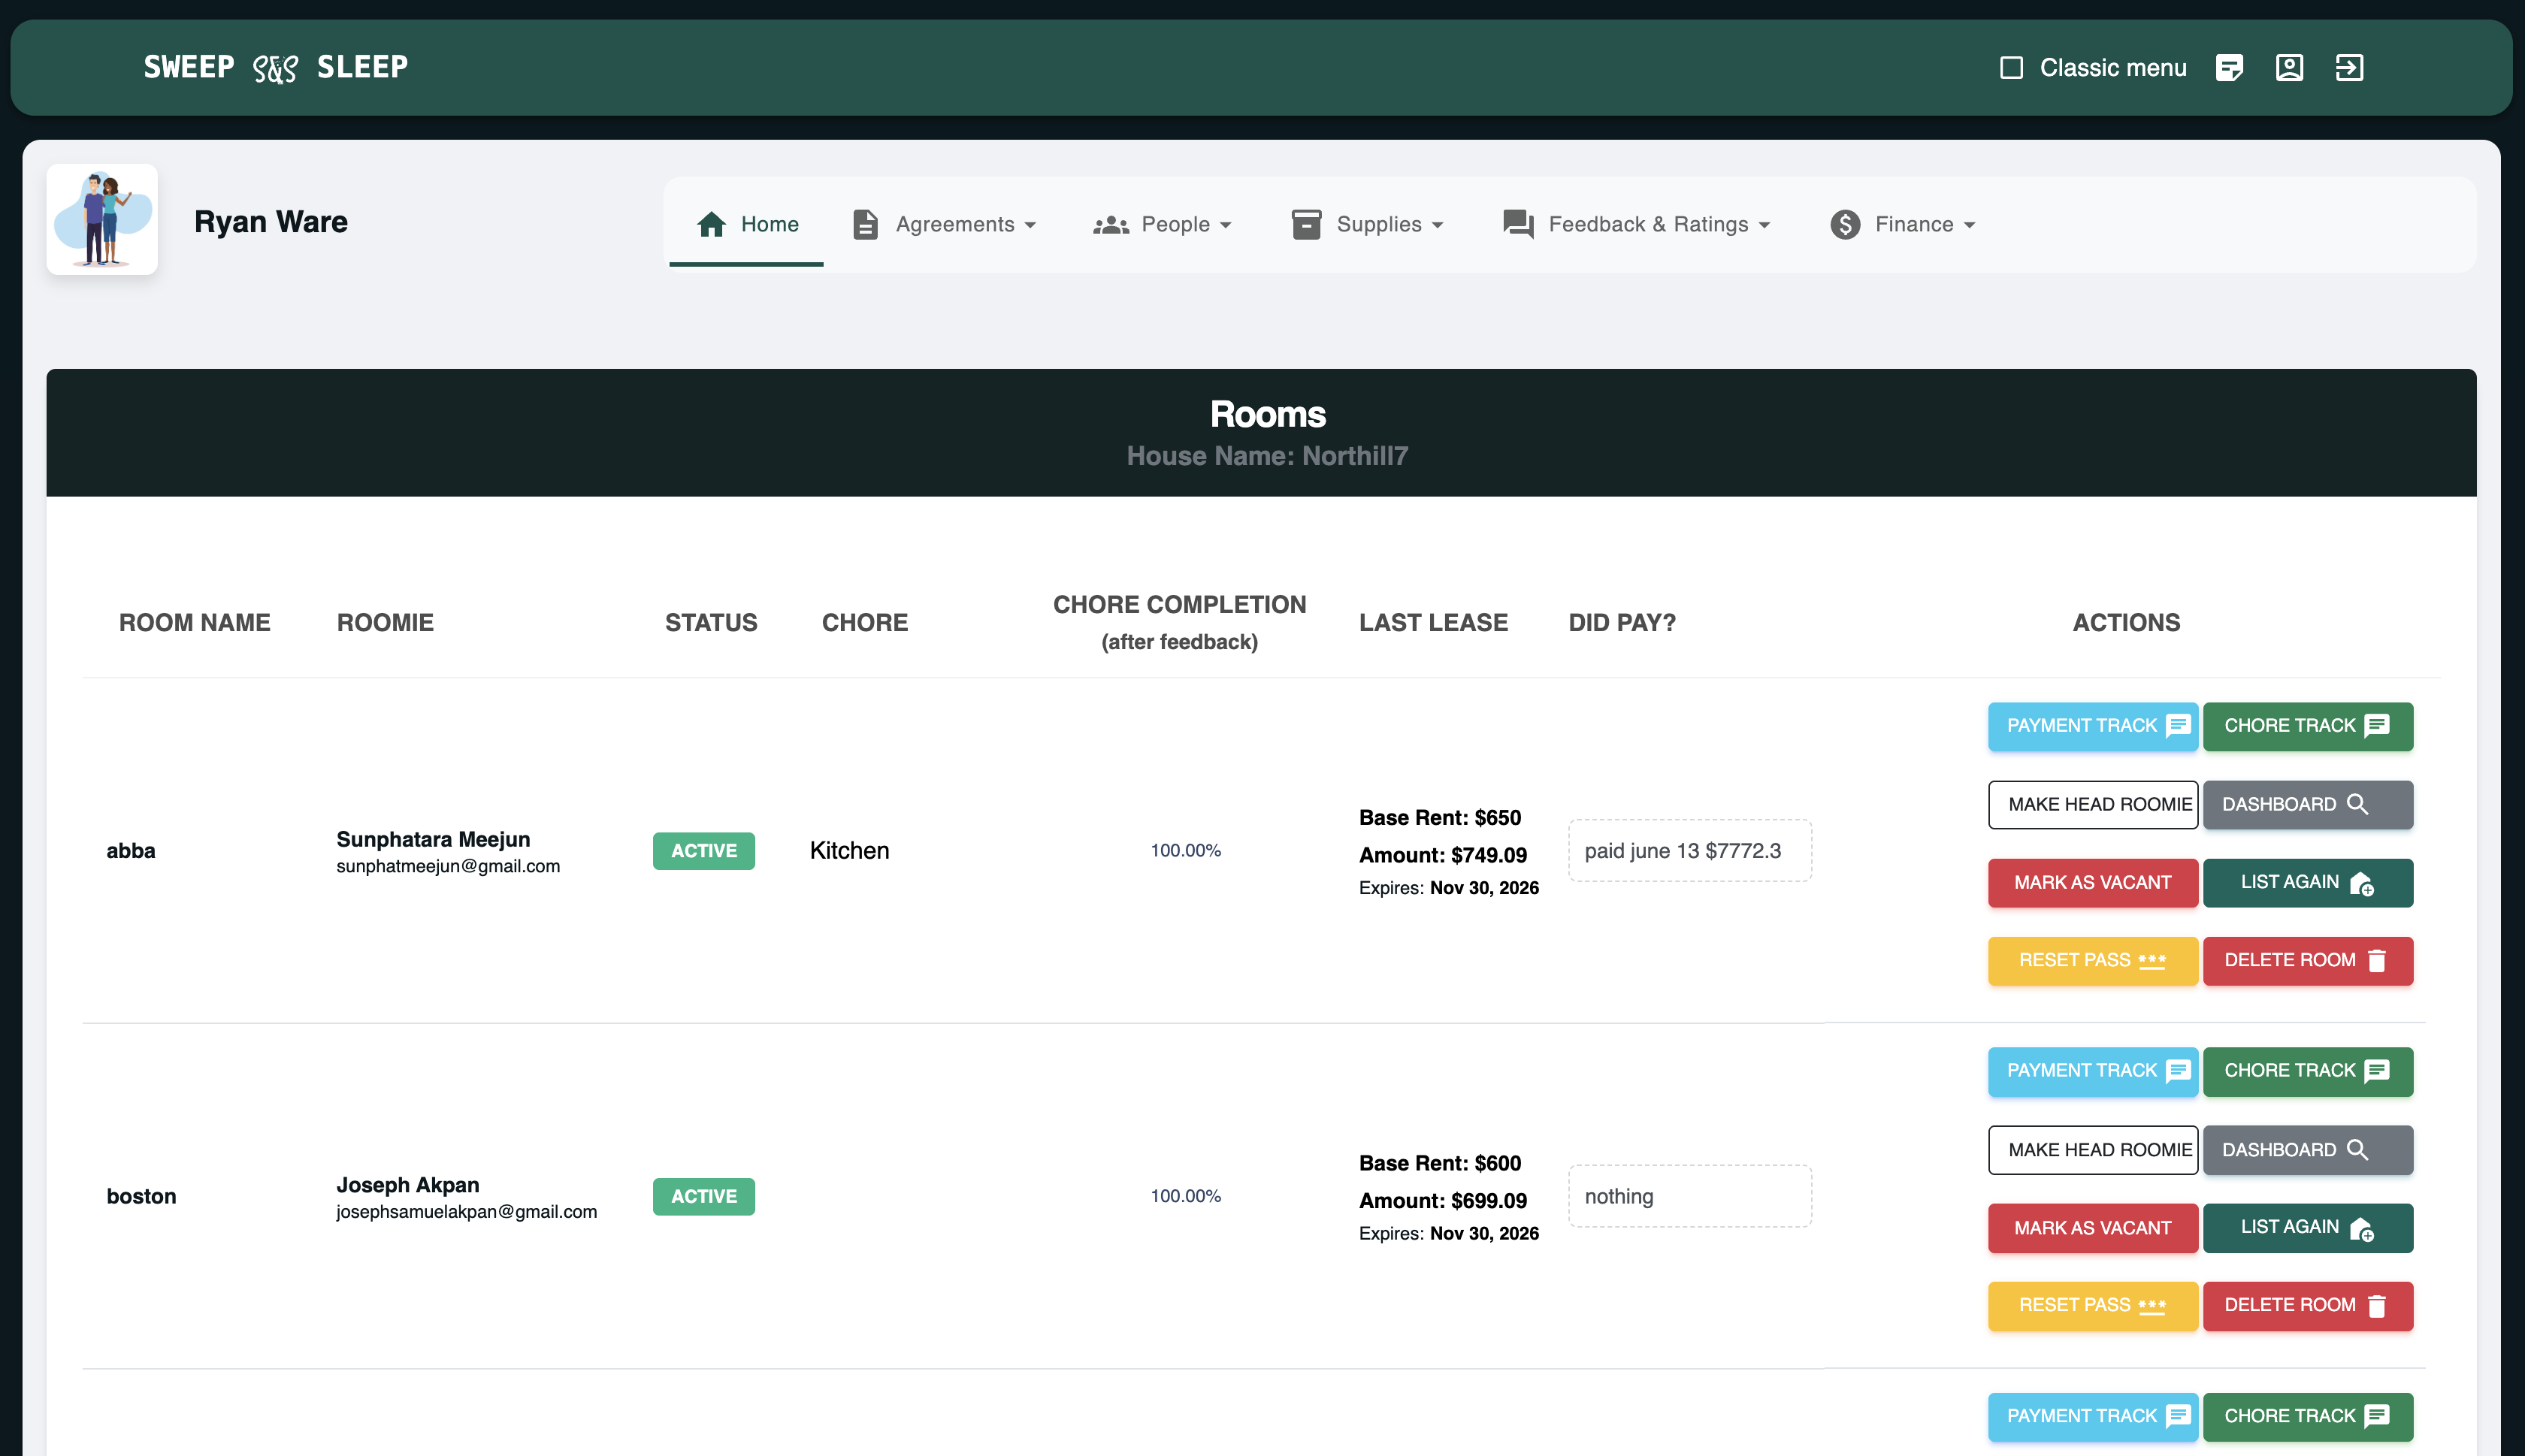Click the Sweep & Sleep logo
Image resolution: width=2525 pixels, height=1456 pixels.
click(275, 67)
